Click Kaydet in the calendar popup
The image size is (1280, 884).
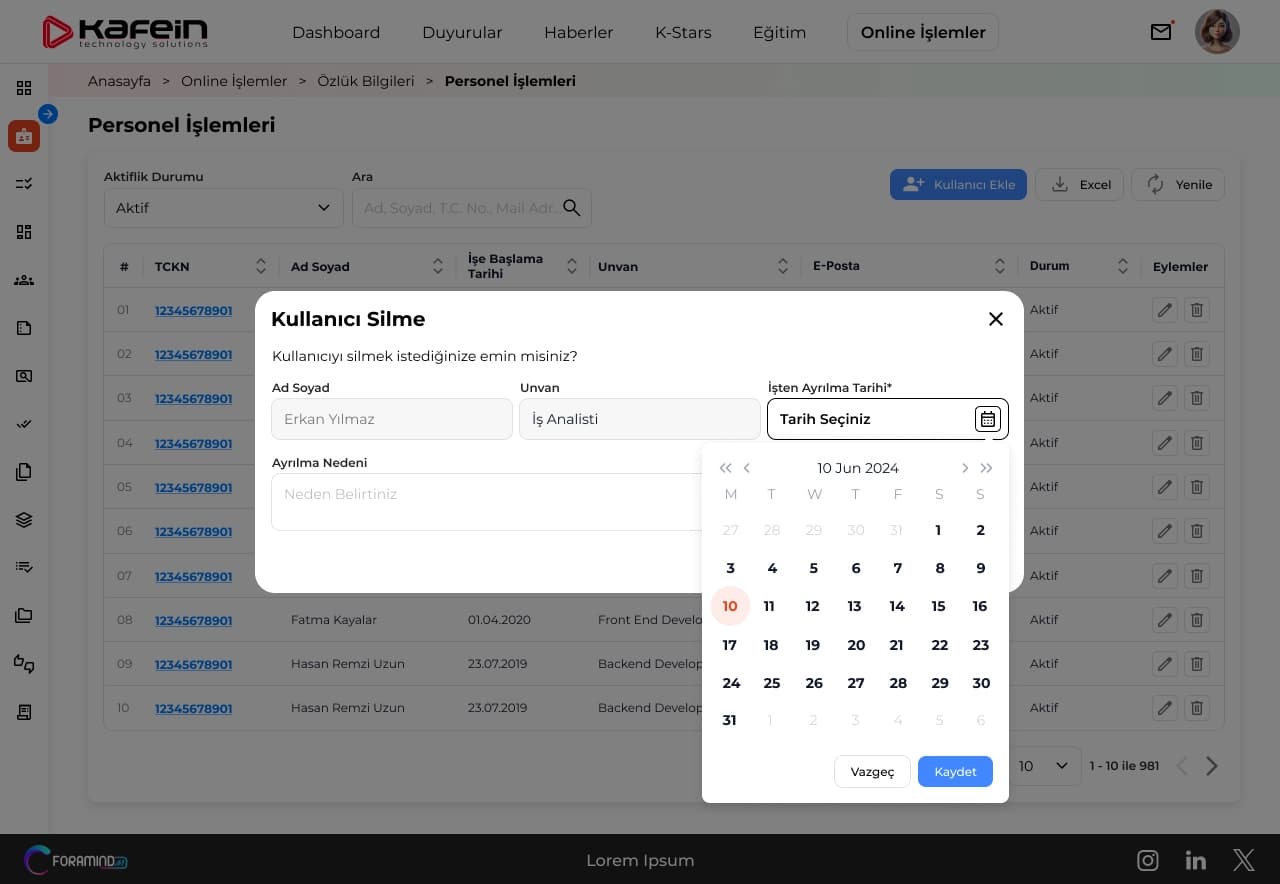click(955, 771)
